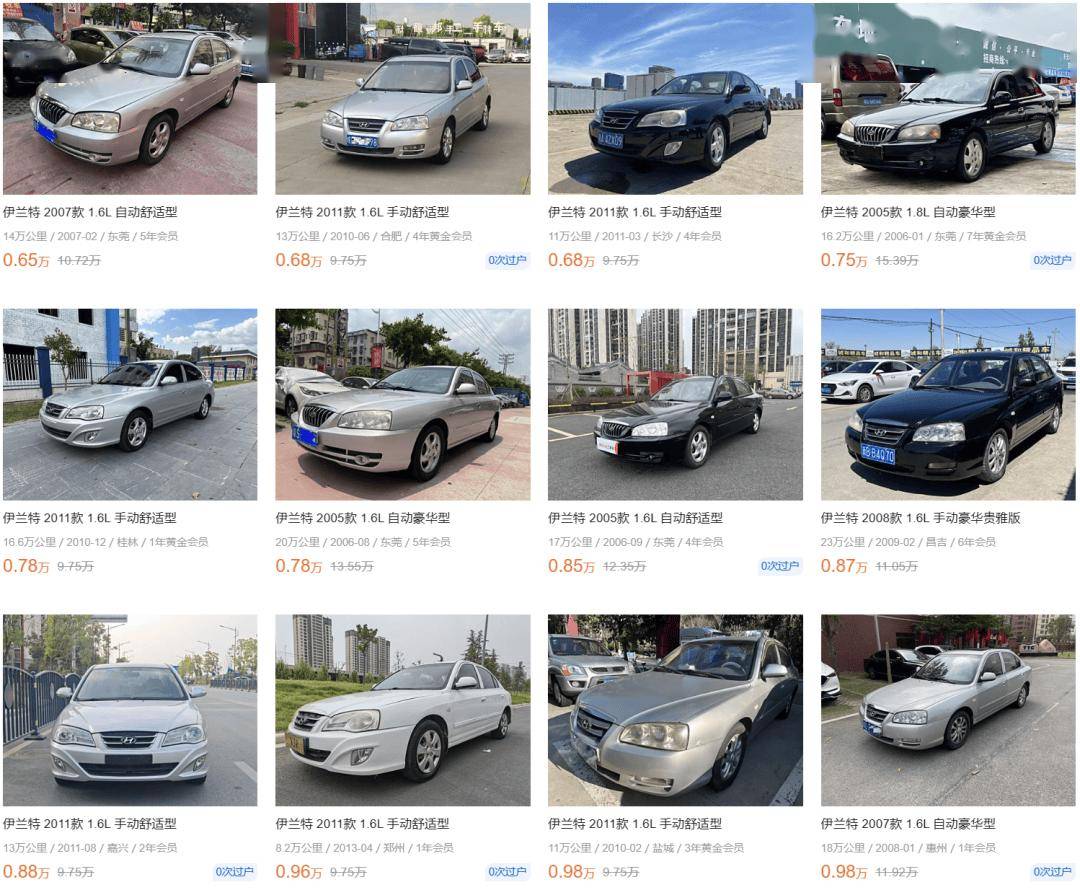View the white Elantra photo from 郑州
This screenshot has height=890, width=1080.
pos(403,710)
